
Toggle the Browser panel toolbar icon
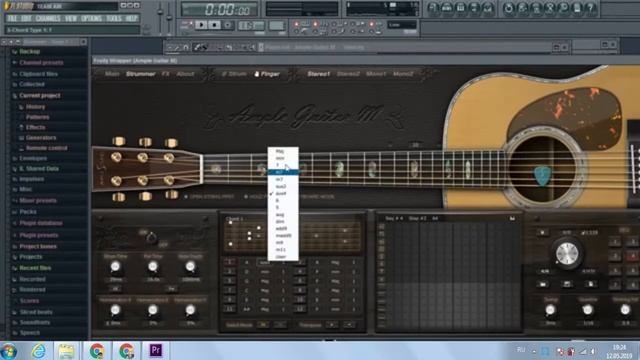[474, 8]
